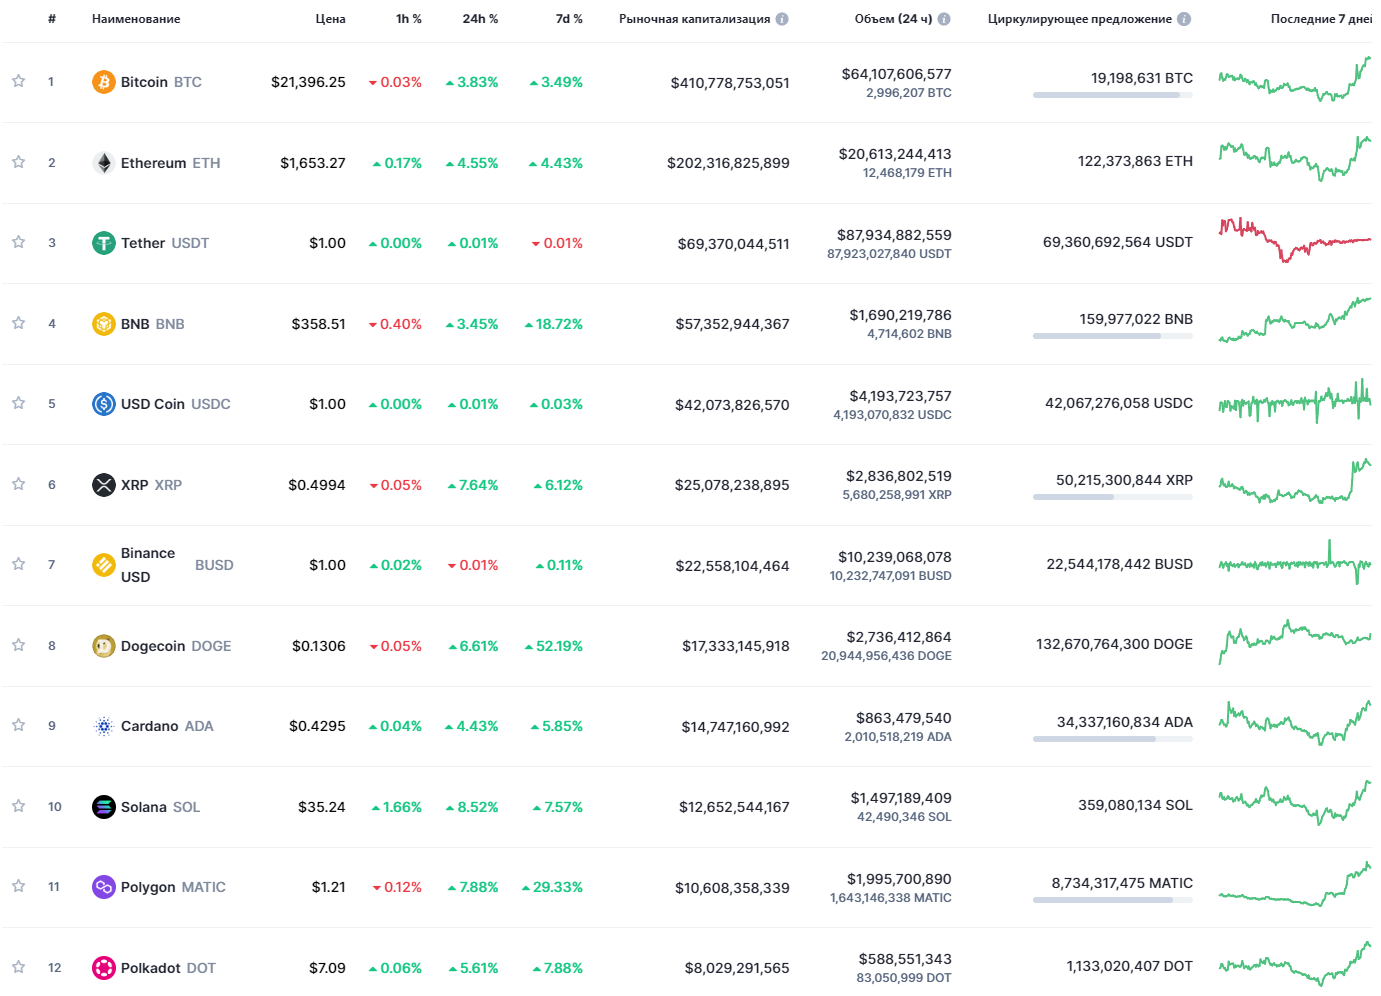Sort by the 24h % column header

[x=480, y=19]
